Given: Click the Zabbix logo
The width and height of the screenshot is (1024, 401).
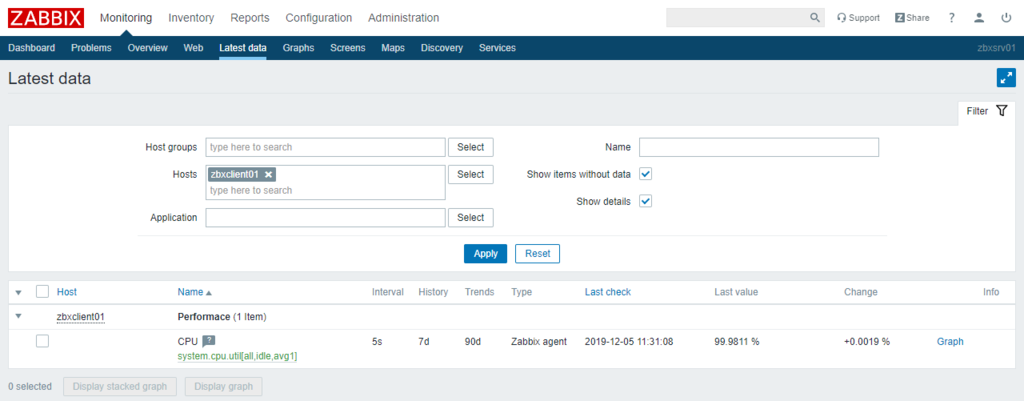Looking at the screenshot, I should 46,17.
